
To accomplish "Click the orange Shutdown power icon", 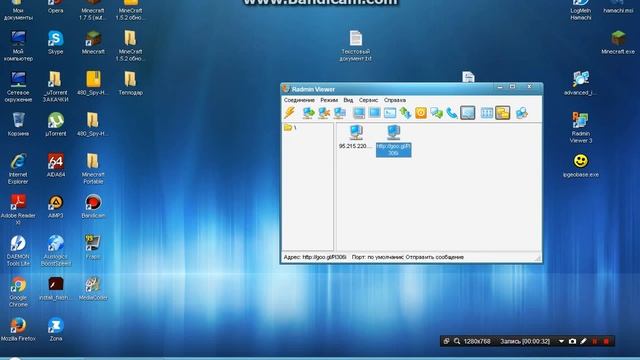I will coord(421,113).
